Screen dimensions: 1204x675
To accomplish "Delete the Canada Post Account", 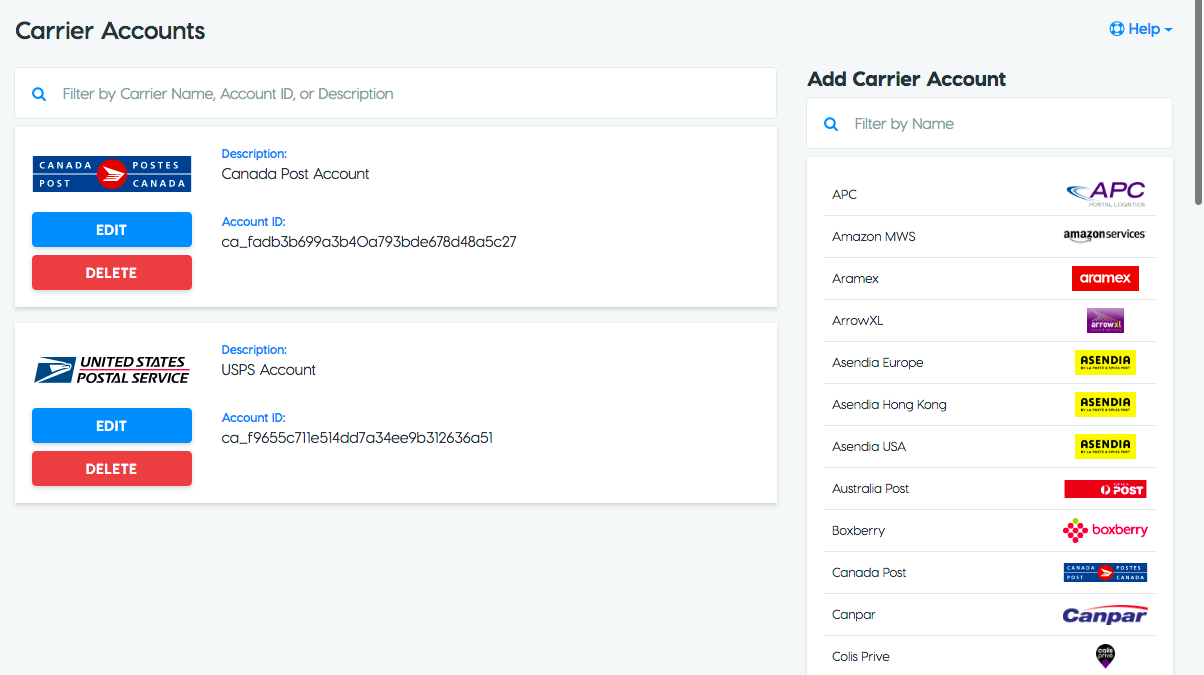I will point(112,272).
